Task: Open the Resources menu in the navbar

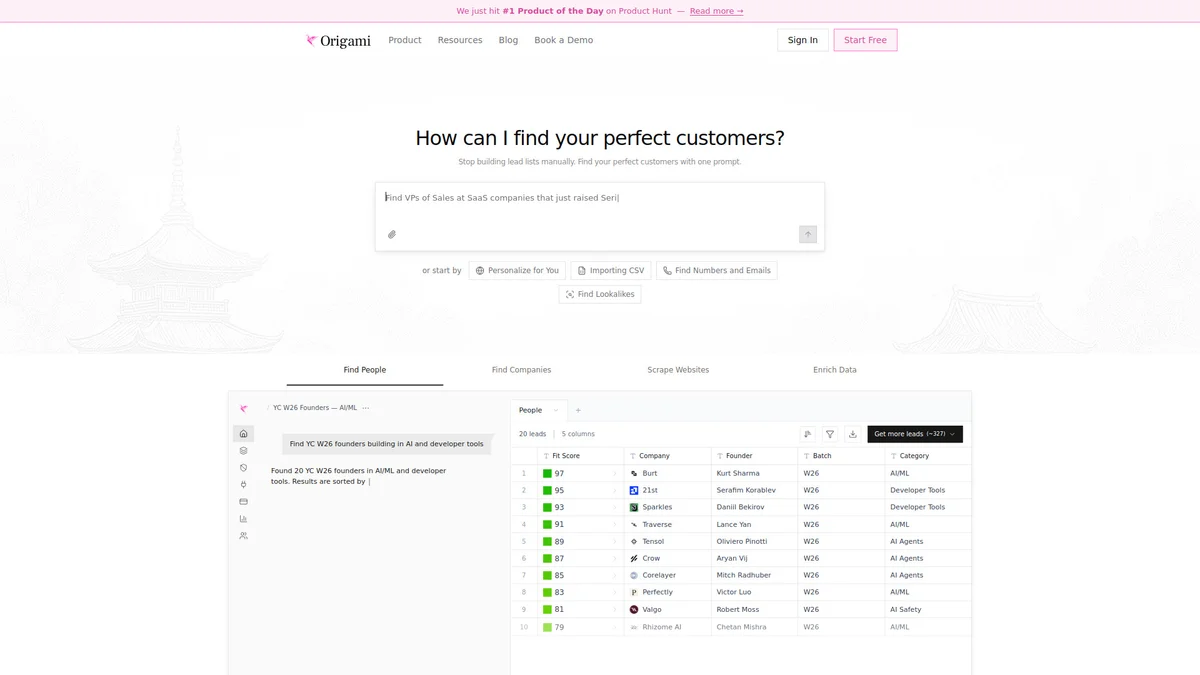Action: (x=460, y=40)
